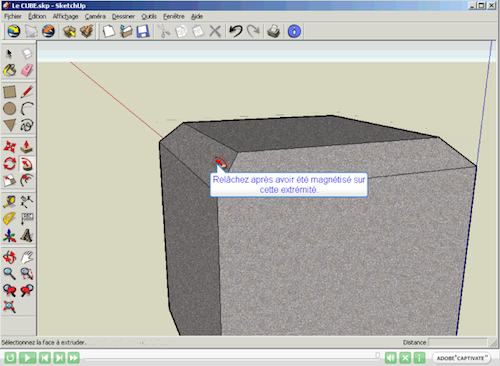
Task: Pick the Zoom magnifier tool
Action: point(9,274)
